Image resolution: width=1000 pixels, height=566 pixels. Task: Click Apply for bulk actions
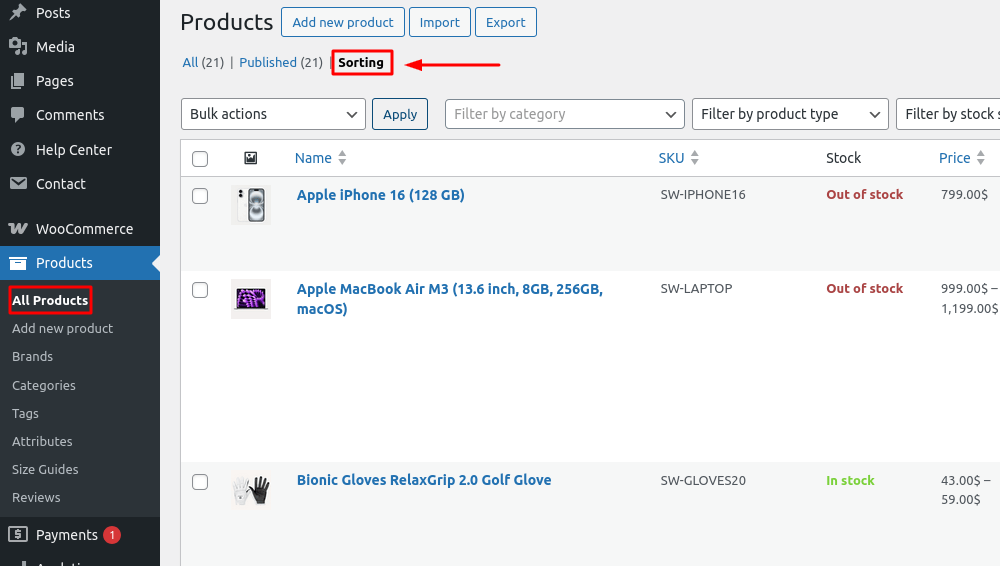(400, 114)
